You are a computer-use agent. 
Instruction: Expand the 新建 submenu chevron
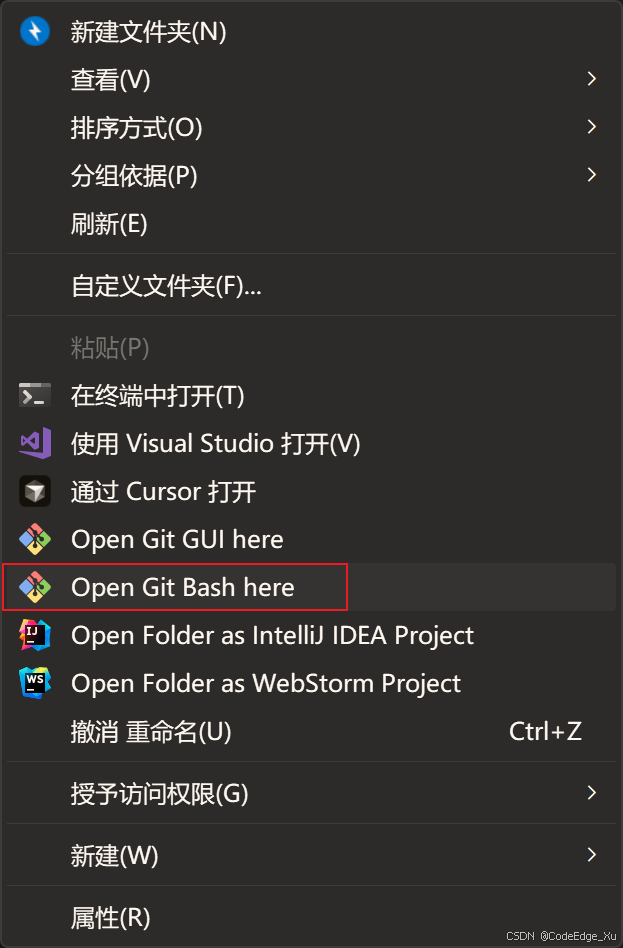tap(591, 856)
